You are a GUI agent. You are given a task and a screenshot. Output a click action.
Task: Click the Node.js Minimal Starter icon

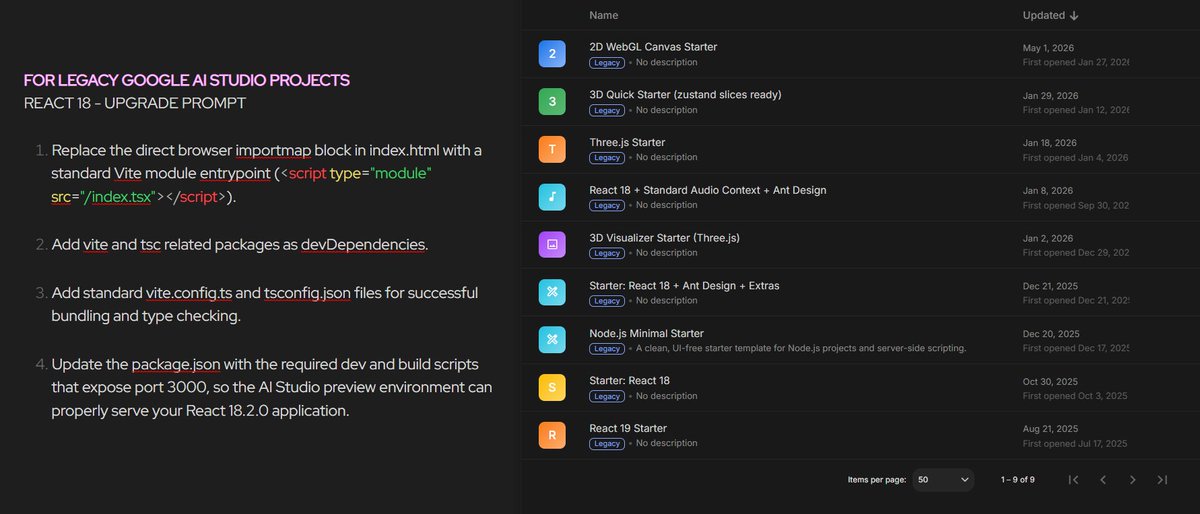tap(552, 340)
